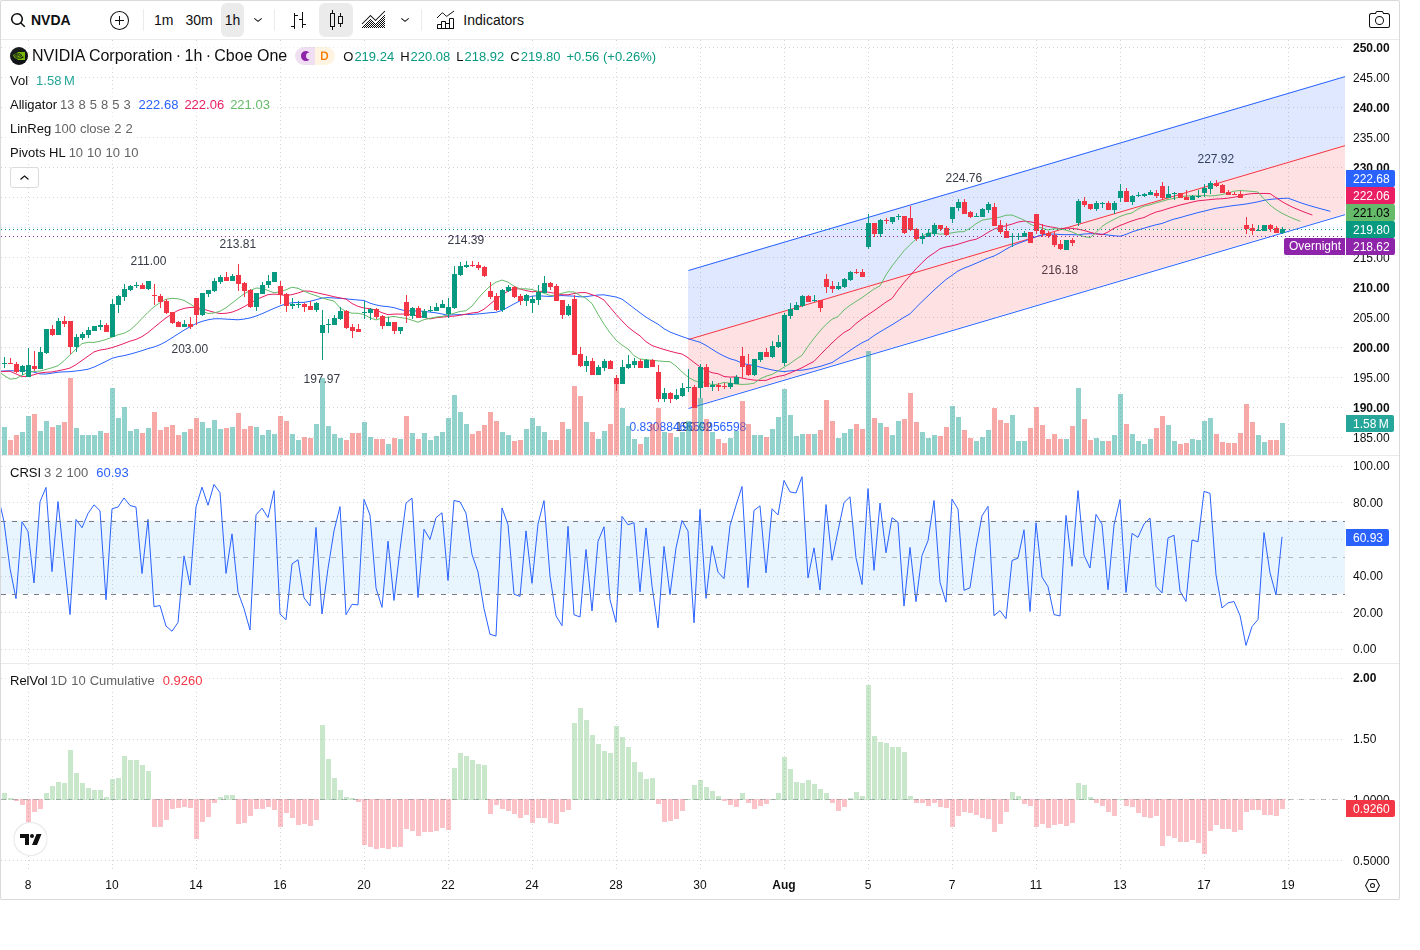This screenshot has height=950, width=1420.
Task: Click the 0.9260 RelVol axis label
Action: point(1371,809)
